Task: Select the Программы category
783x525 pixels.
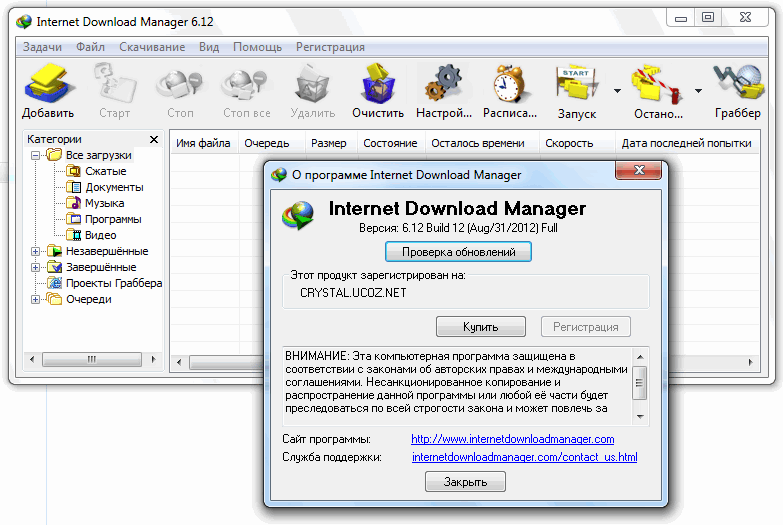Action: (x=113, y=219)
